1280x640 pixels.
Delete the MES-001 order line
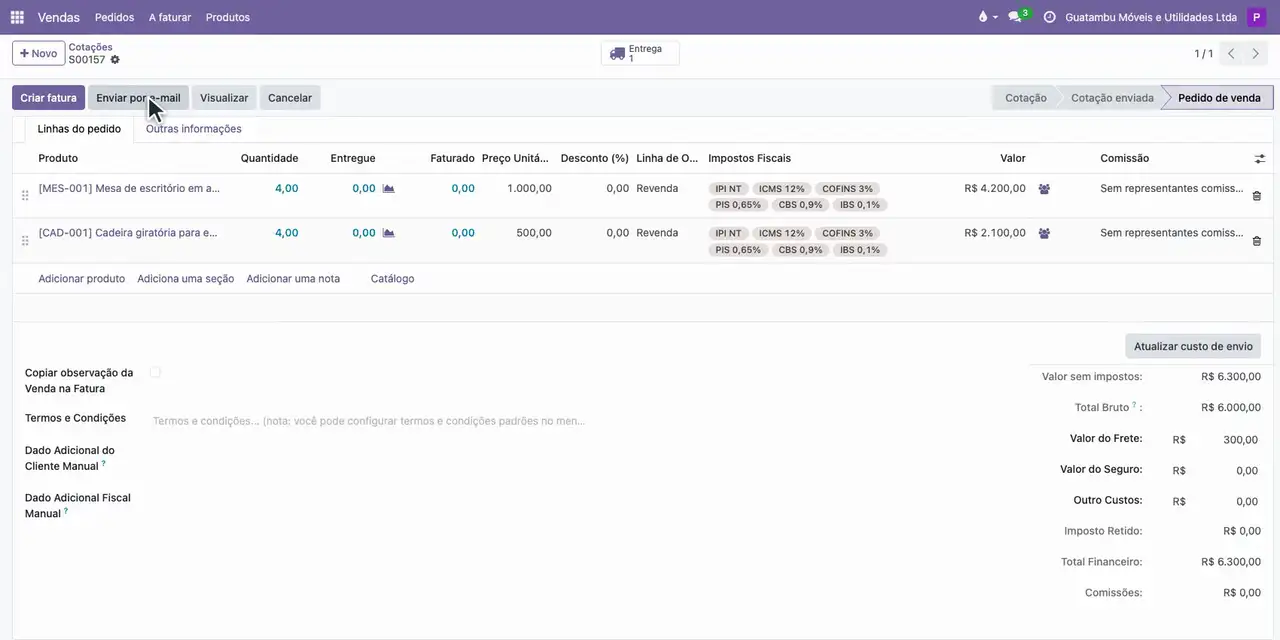pyautogui.click(x=1257, y=196)
